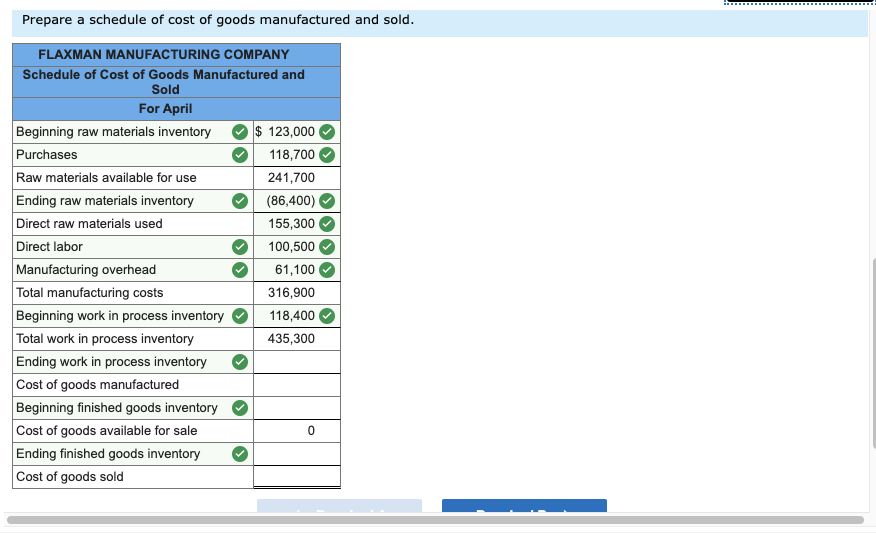Click checkmark beside 118,400 value
The height and width of the screenshot is (535, 876).
(327, 316)
